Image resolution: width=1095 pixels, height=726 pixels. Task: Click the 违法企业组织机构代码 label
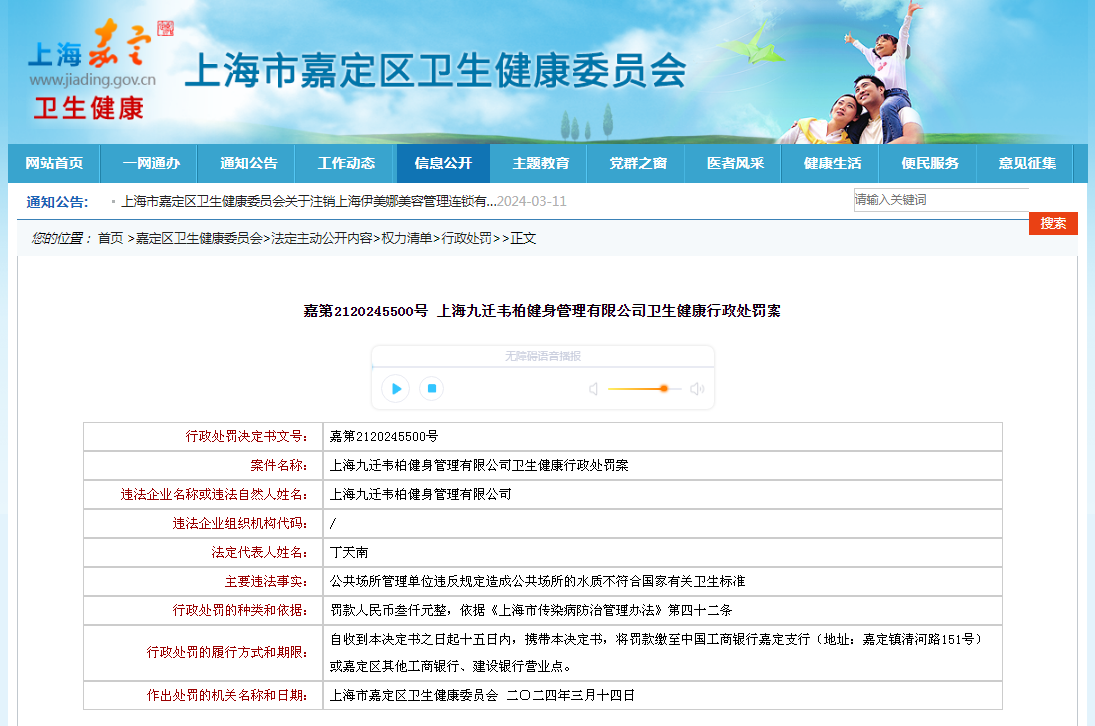(x=240, y=524)
